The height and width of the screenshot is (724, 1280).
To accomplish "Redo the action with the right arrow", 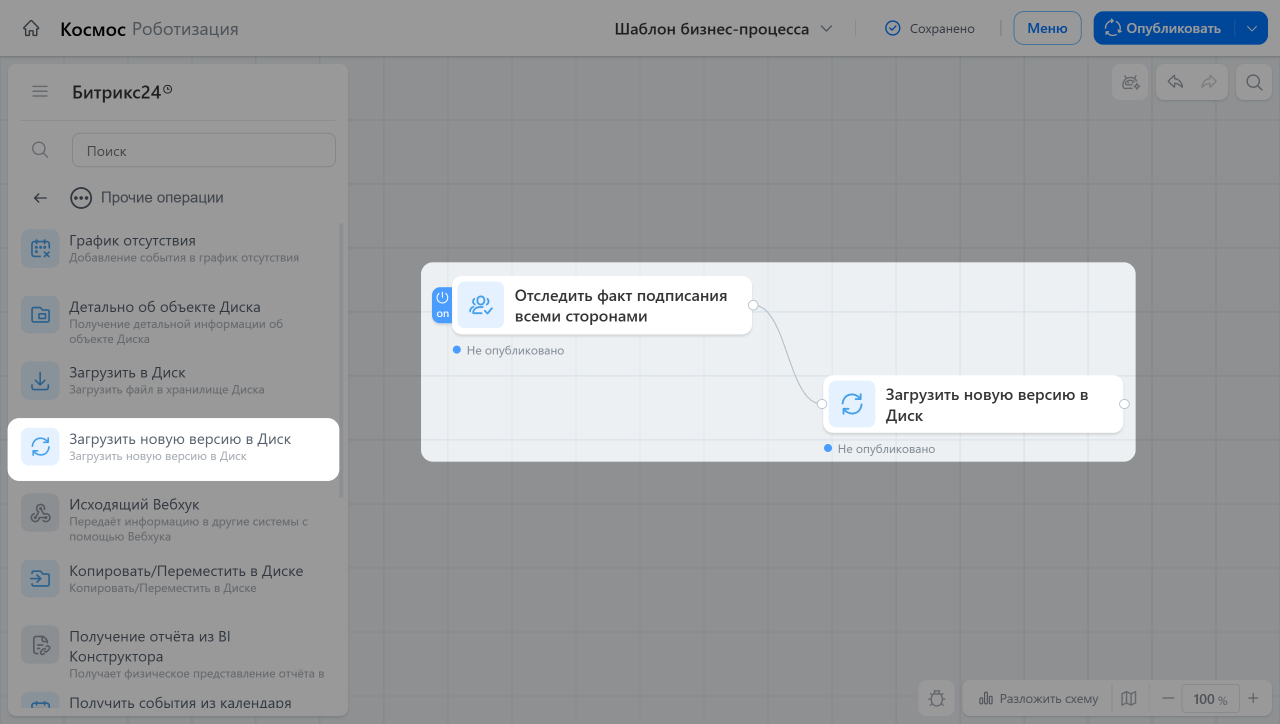I will click(x=1209, y=83).
